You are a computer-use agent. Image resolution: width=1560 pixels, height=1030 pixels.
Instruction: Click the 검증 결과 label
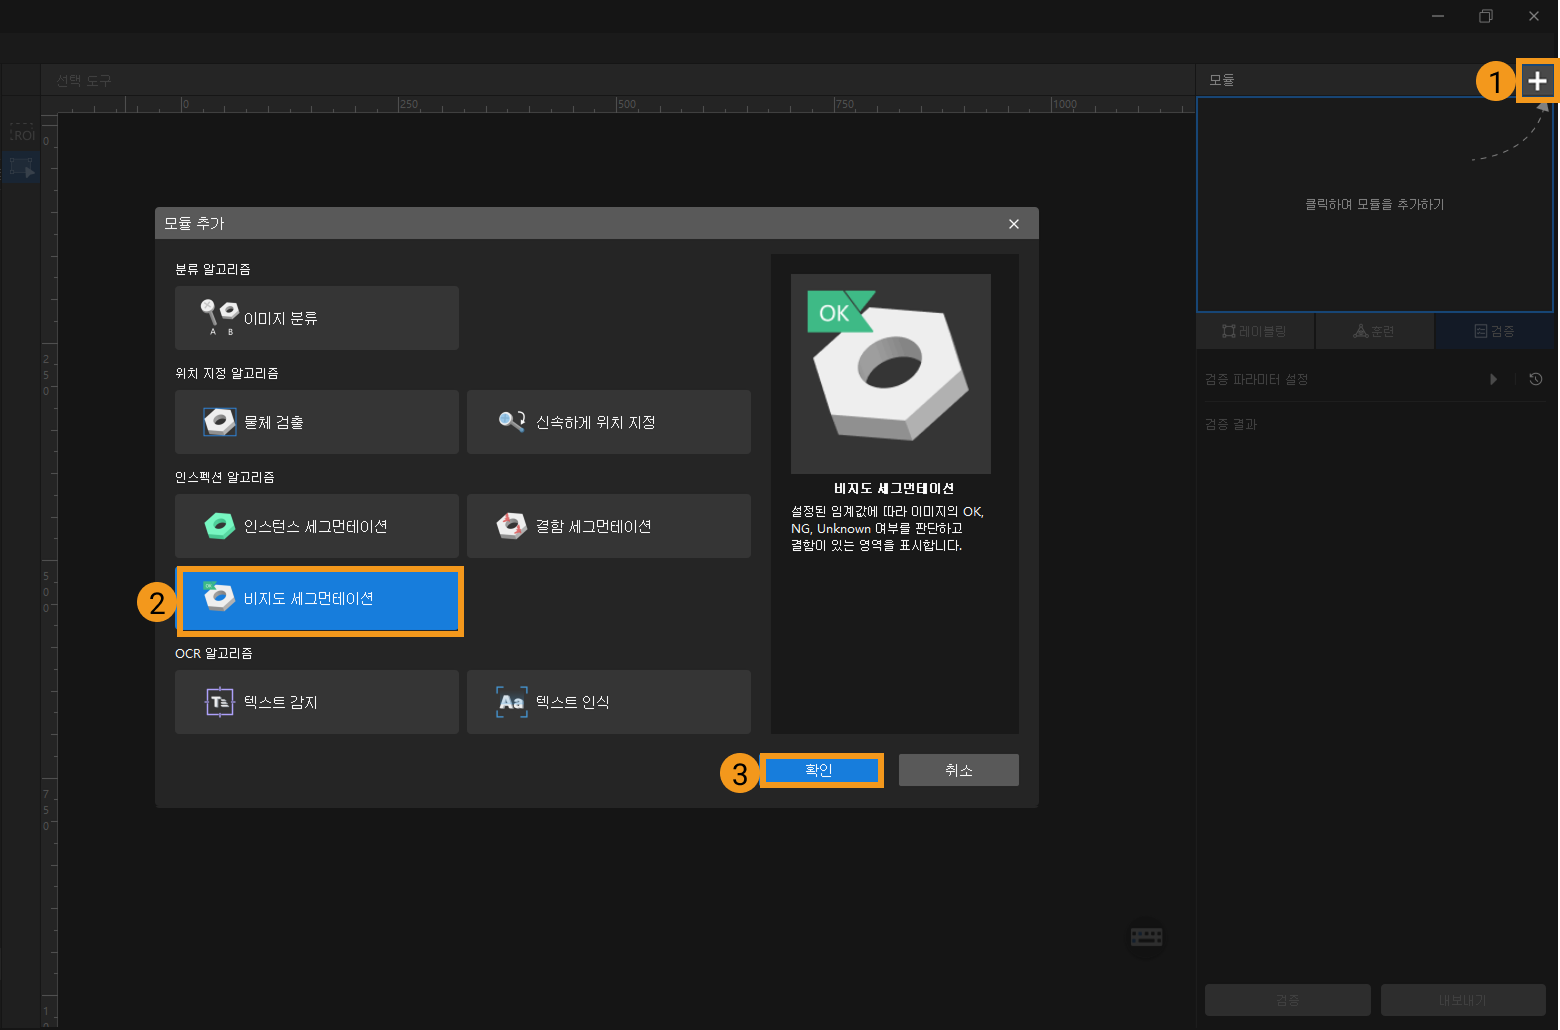[x=1231, y=424]
